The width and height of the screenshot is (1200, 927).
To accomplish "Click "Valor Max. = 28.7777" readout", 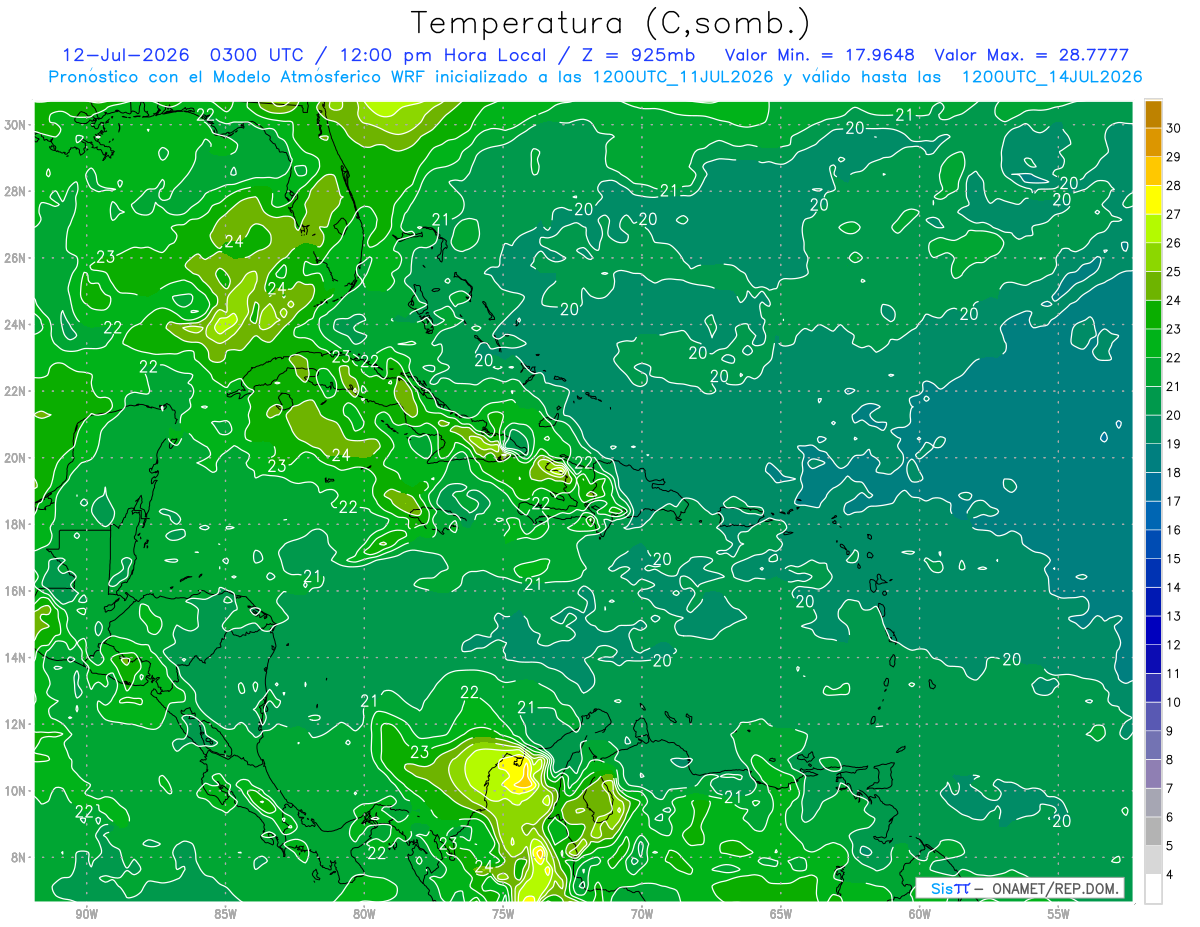I will tap(1032, 55).
